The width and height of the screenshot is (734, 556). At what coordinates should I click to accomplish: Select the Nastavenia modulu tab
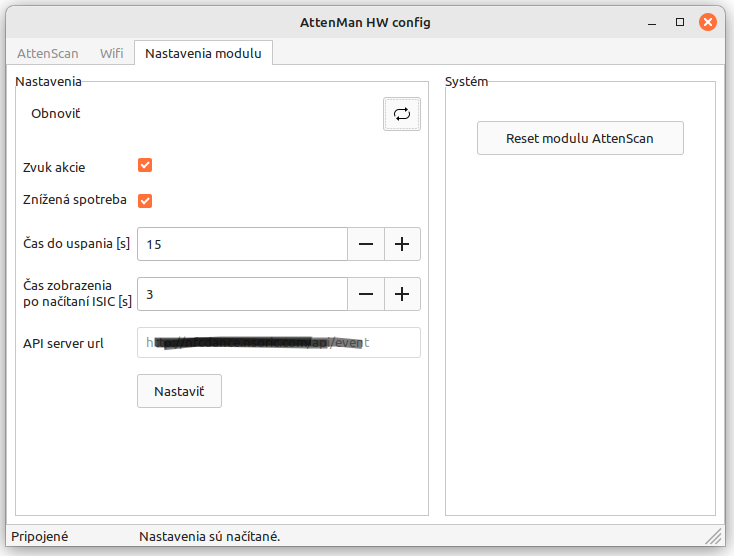pyautogui.click(x=203, y=53)
